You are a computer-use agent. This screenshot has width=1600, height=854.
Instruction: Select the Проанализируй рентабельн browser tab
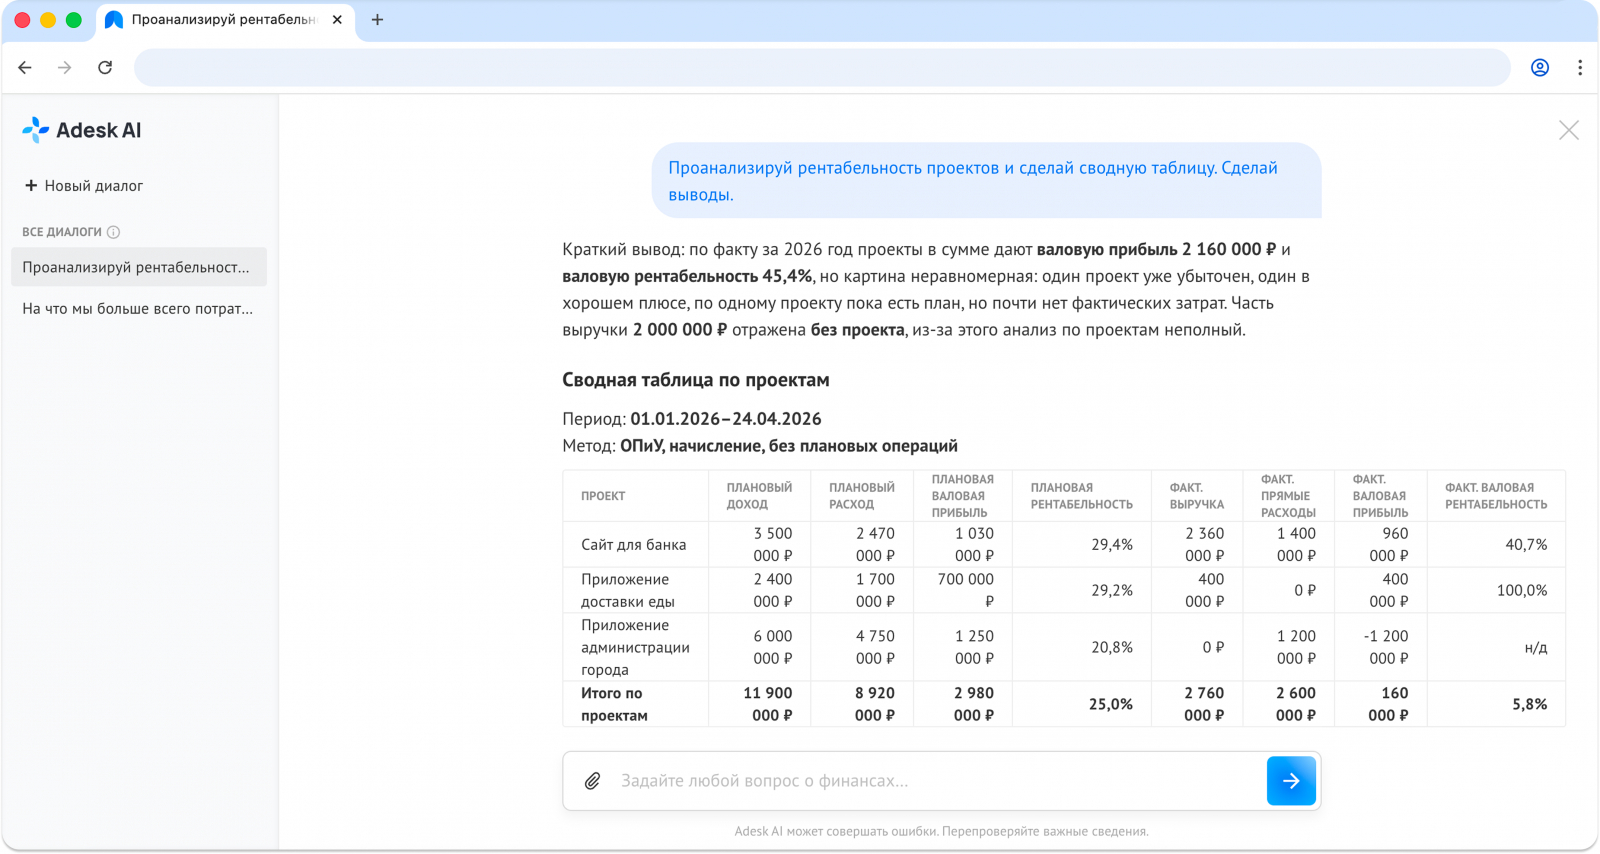[x=225, y=20]
